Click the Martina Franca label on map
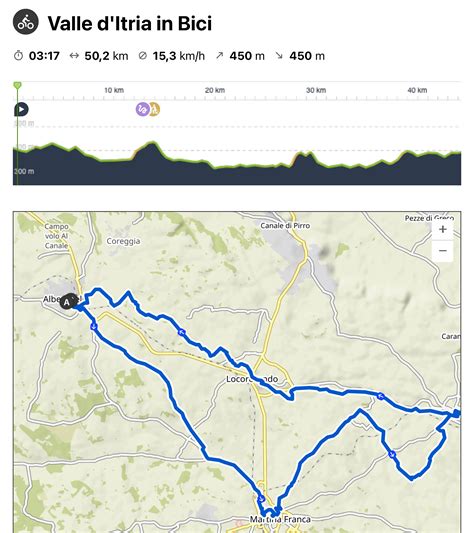Viewport: 474px width, 533px height. [x=280, y=519]
